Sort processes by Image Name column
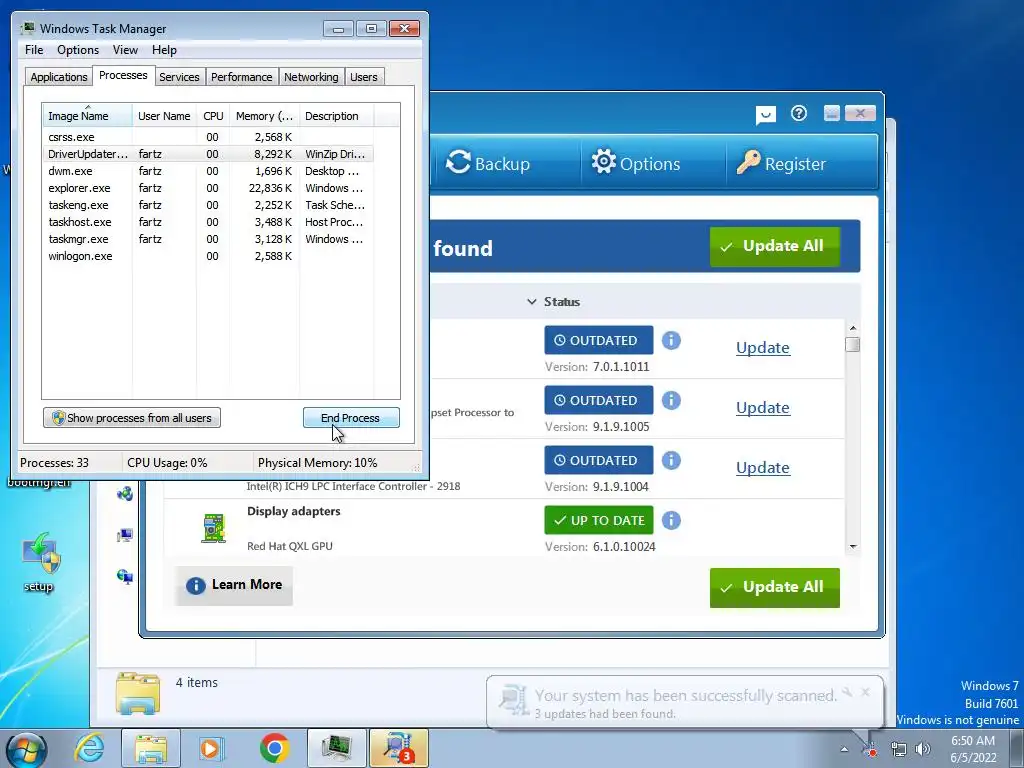This screenshot has width=1024, height=768. click(x=87, y=116)
